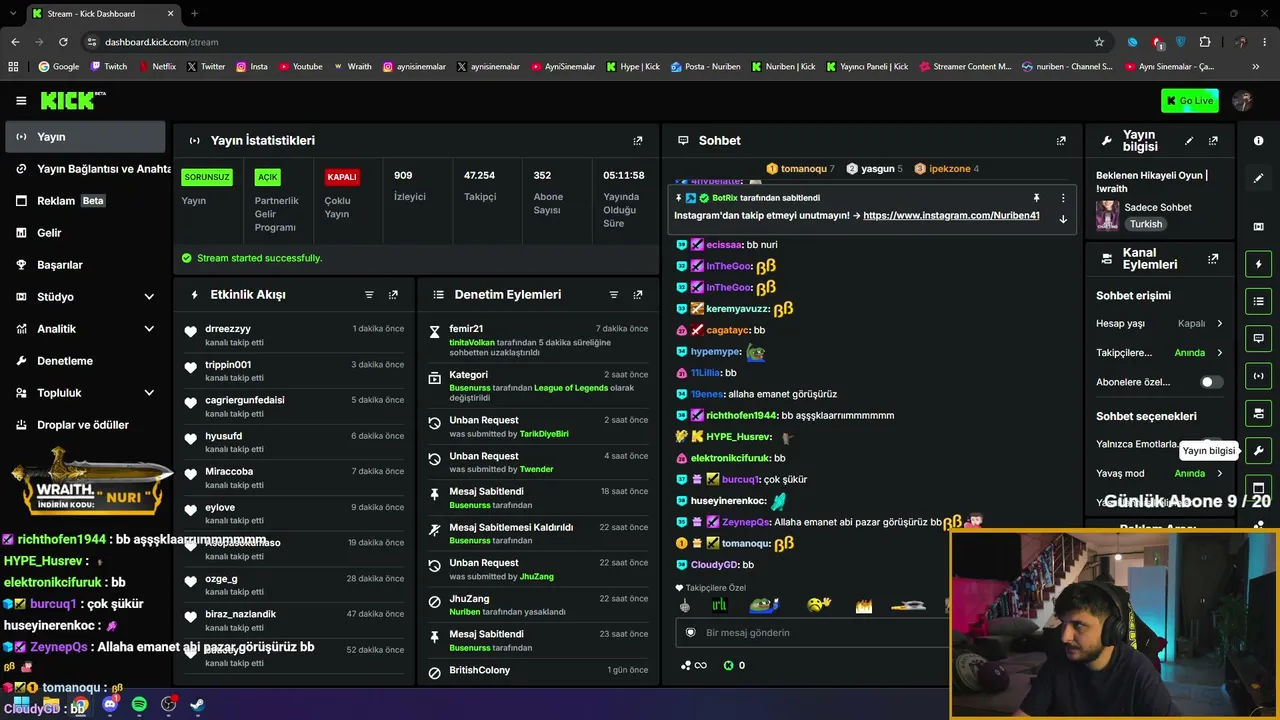Open the profile avatar menu
Viewport: 1280px width, 720px height.
pos(1243,100)
